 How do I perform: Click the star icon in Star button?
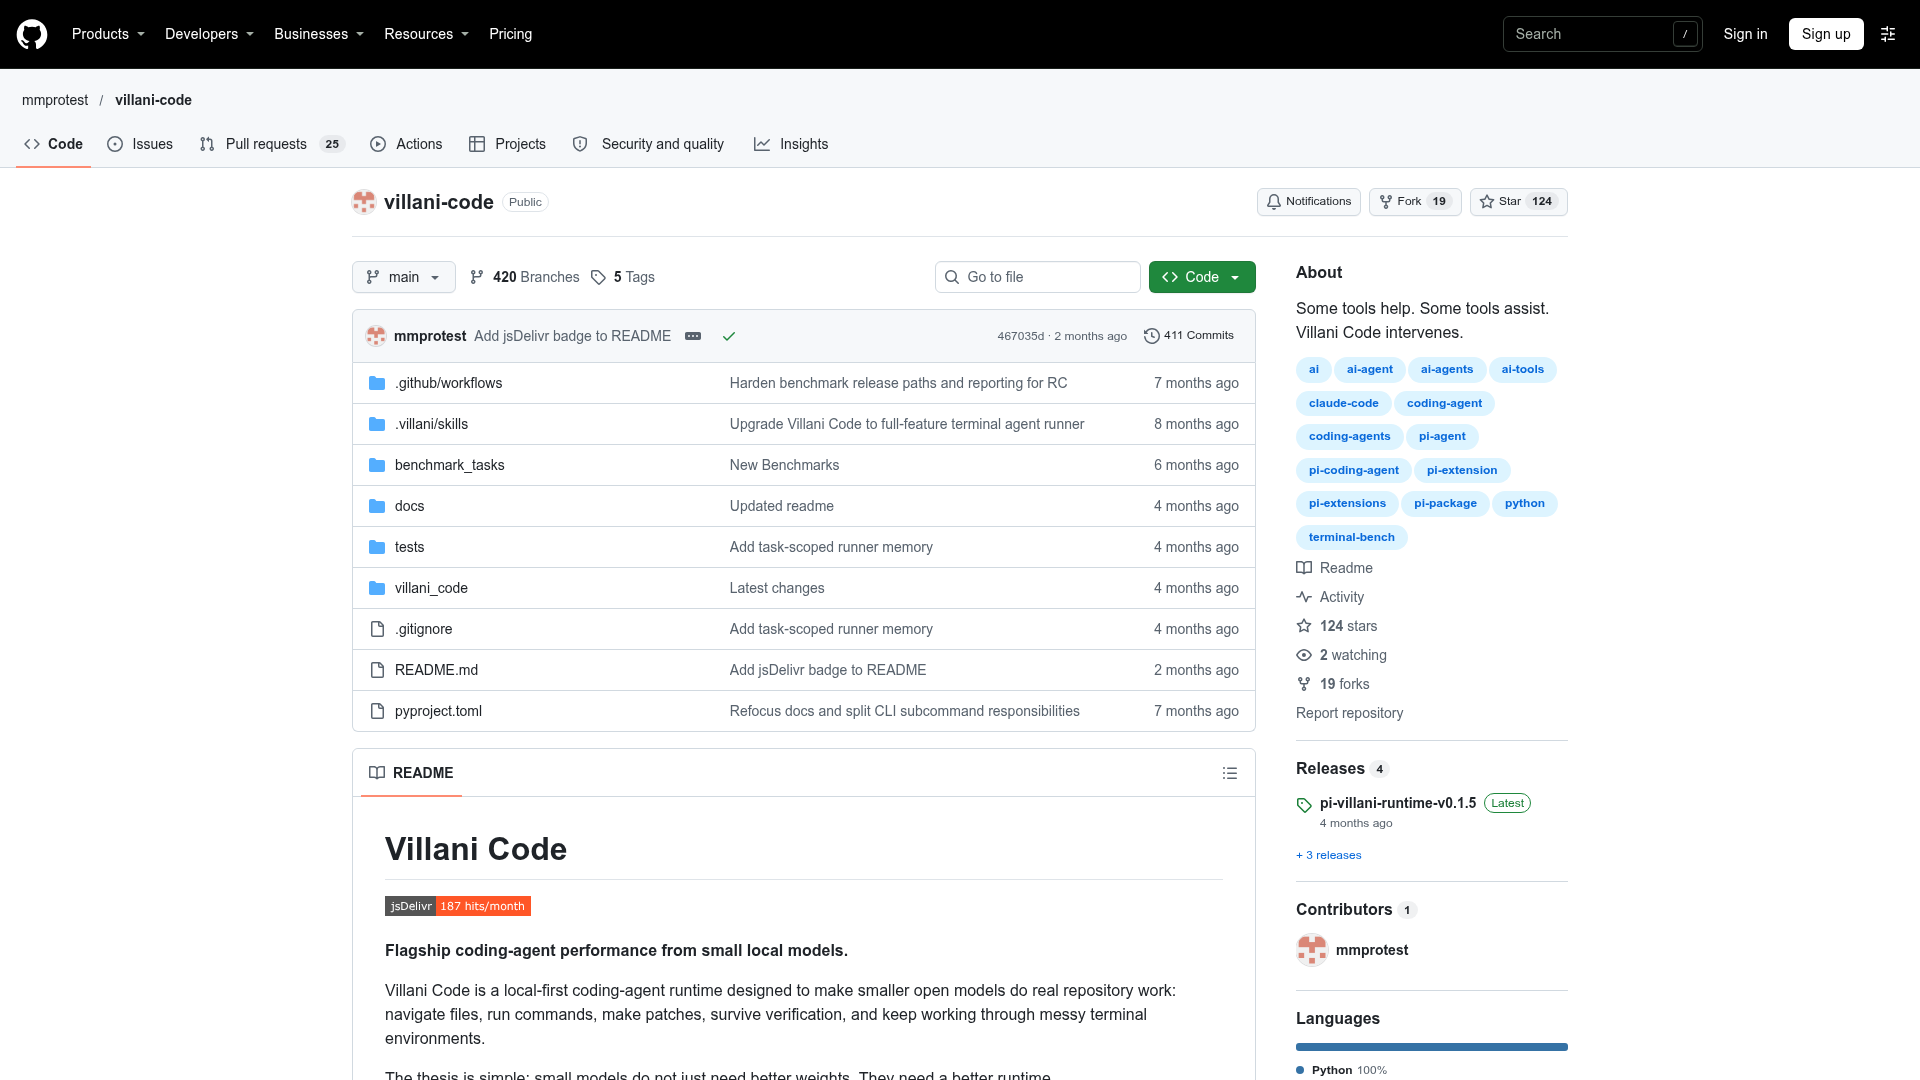pos(1487,202)
